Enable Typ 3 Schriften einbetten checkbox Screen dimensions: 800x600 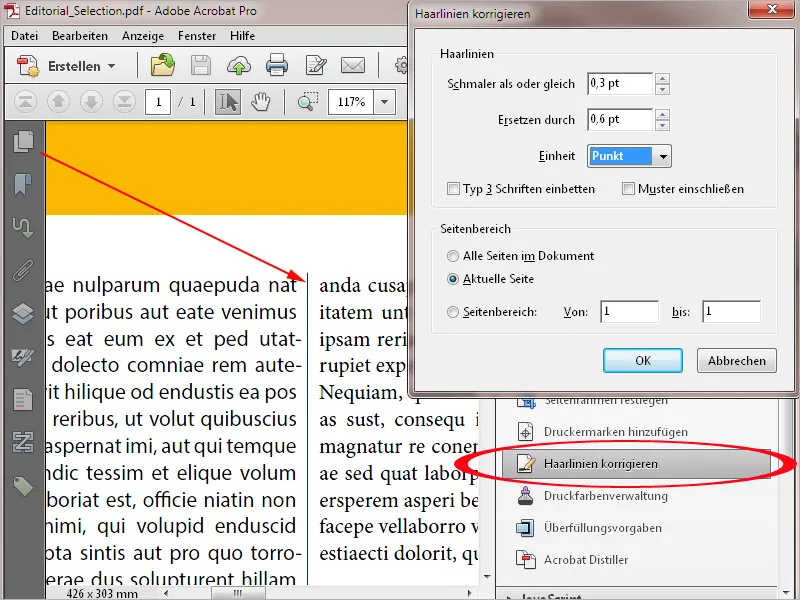tap(453, 189)
